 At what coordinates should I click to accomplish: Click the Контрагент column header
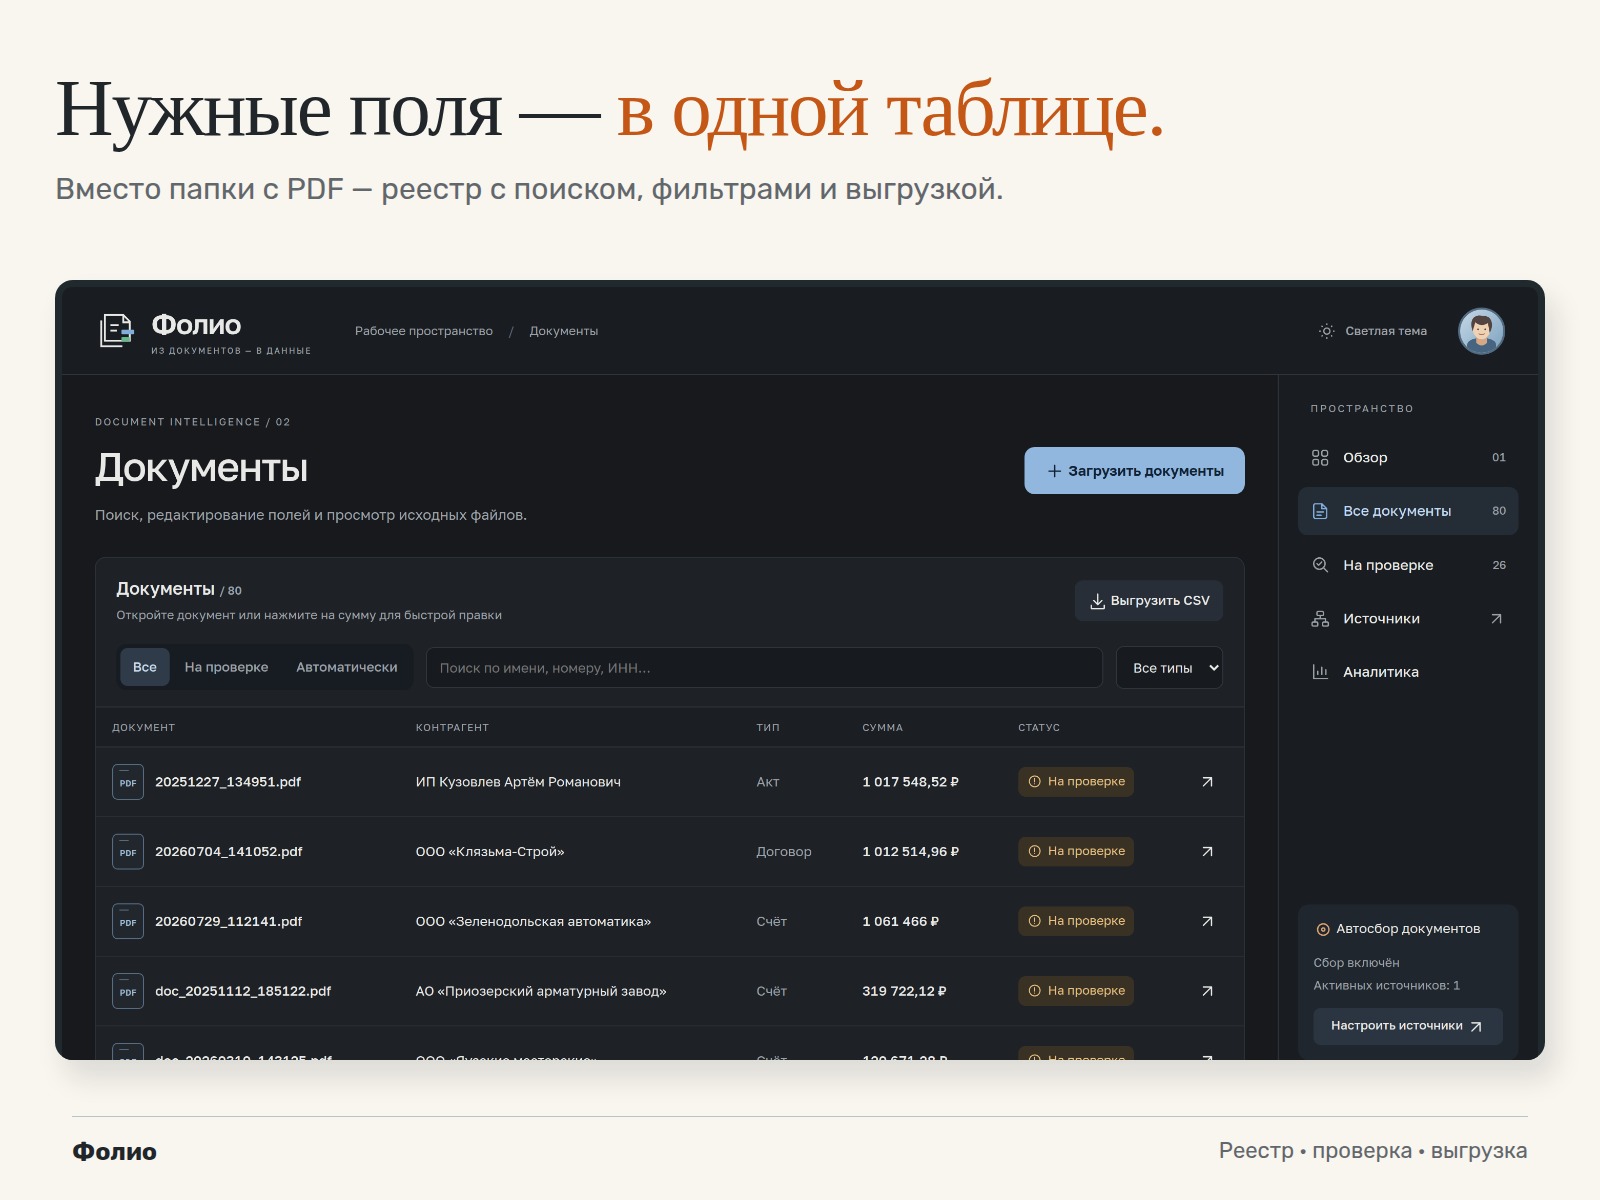(x=452, y=728)
